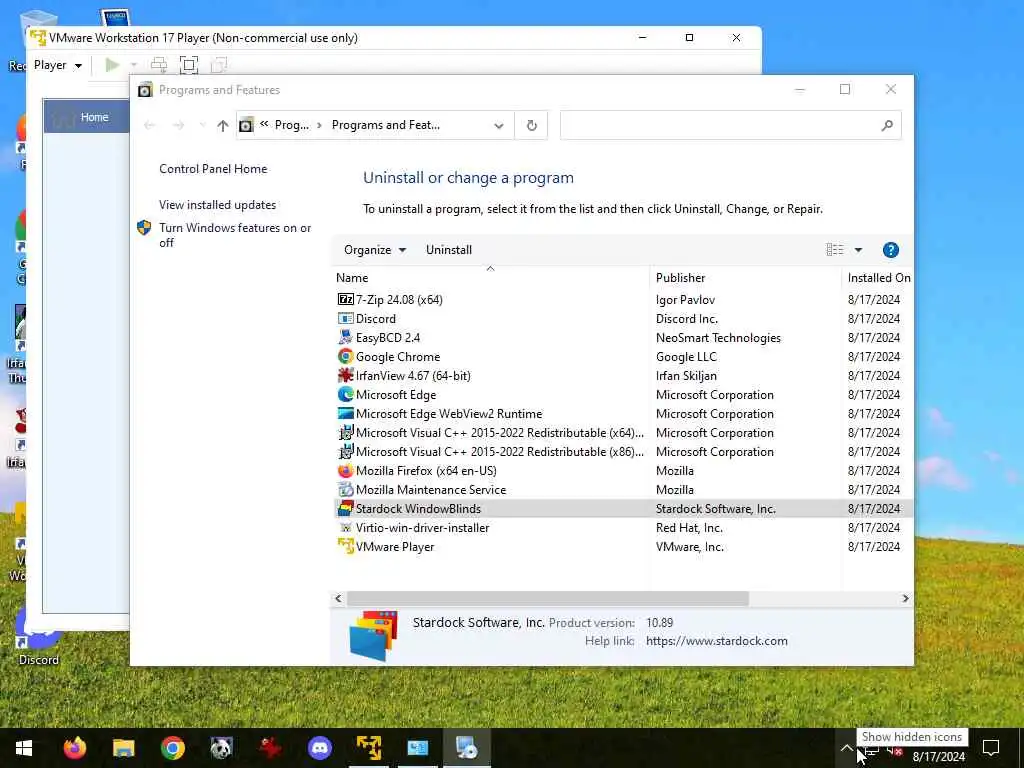The width and height of the screenshot is (1024, 768).
Task: Click publisher Irfan Skiljan
Action: [x=686, y=376]
